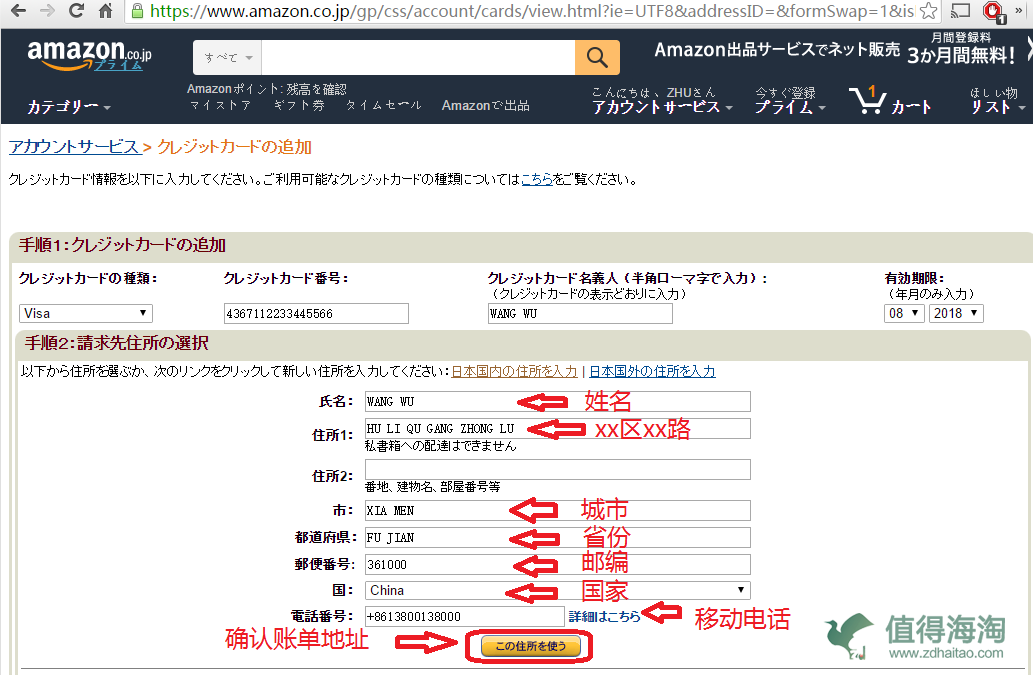Click the browser forward arrow
Image resolution: width=1033 pixels, height=675 pixels.
[47, 11]
